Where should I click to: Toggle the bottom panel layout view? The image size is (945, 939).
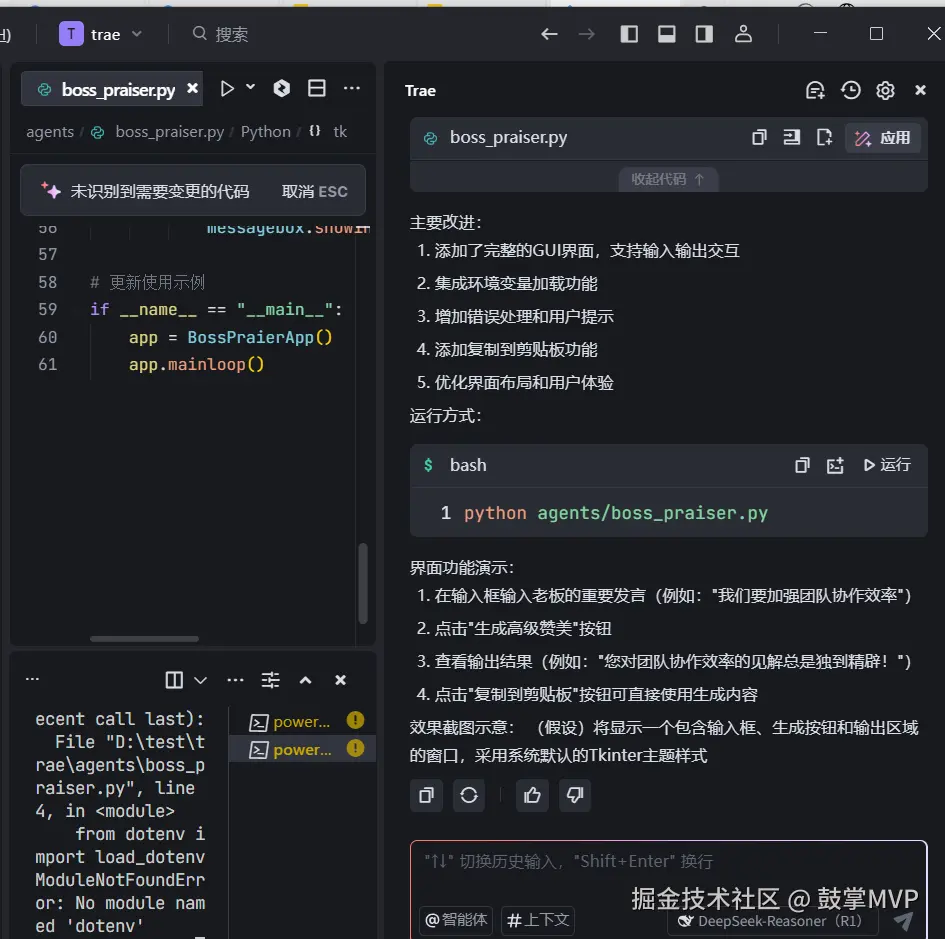click(666, 33)
